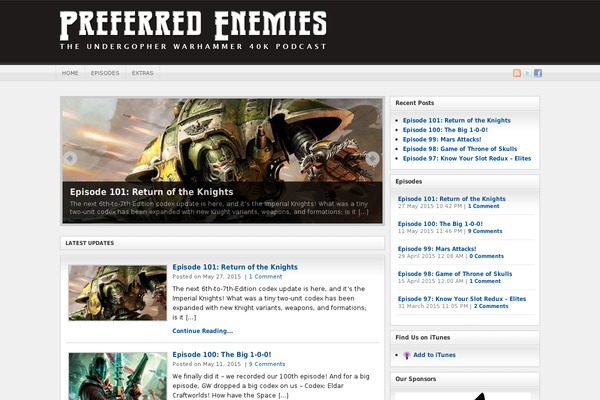
Task: Open '1 Comment' link dated 27 May 2015
Action: [x=483, y=206]
